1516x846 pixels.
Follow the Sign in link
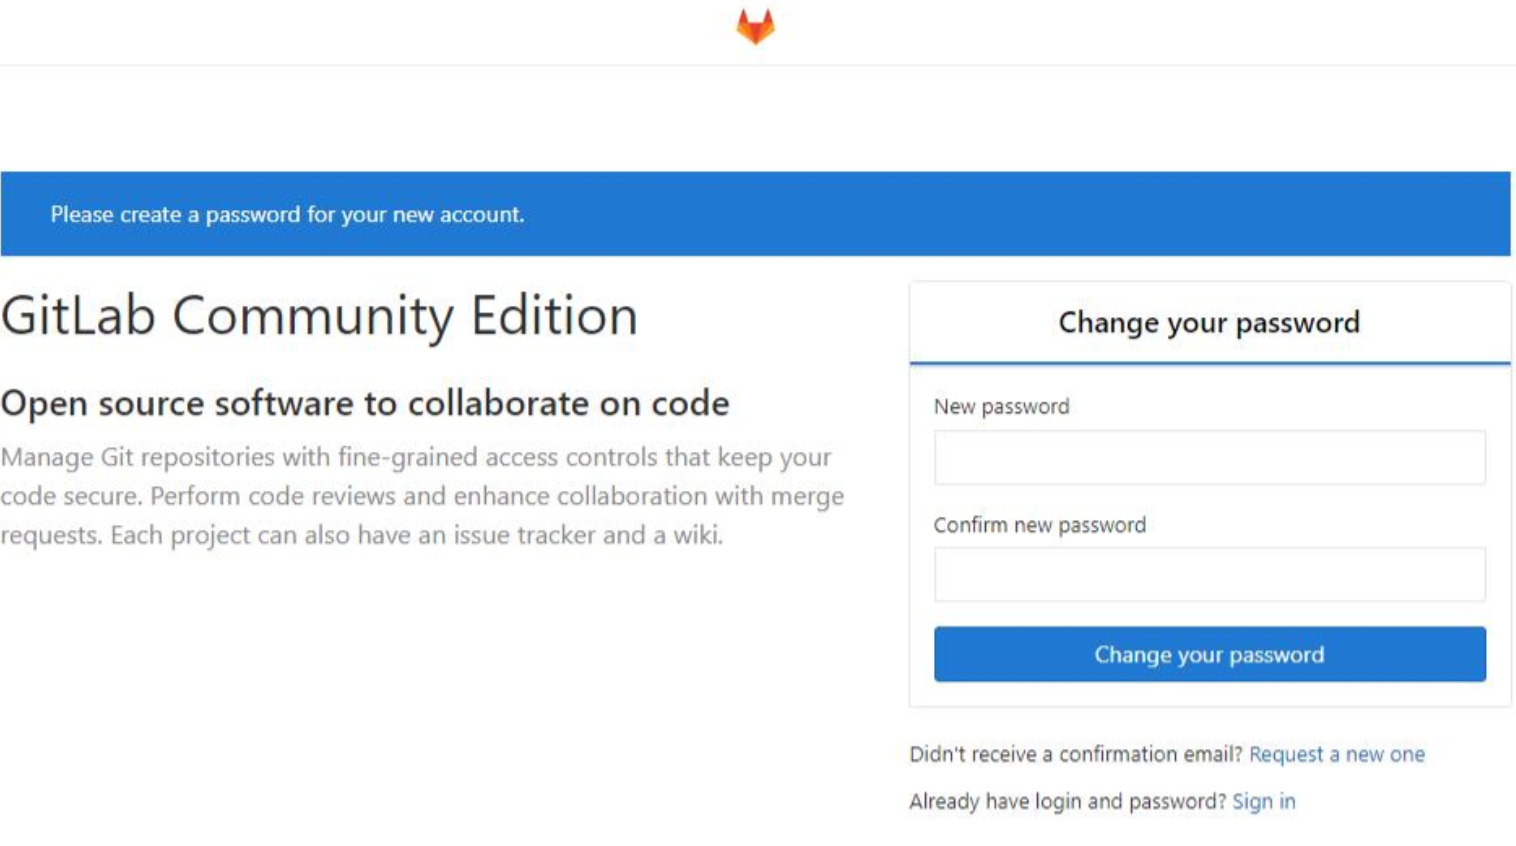click(x=1263, y=801)
